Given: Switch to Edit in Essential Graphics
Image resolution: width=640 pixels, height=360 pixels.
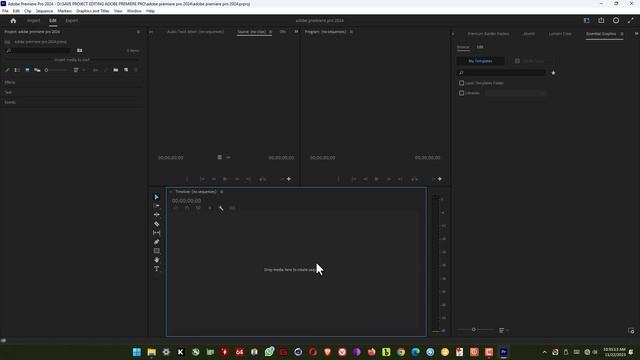Looking at the screenshot, I should tap(480, 47).
